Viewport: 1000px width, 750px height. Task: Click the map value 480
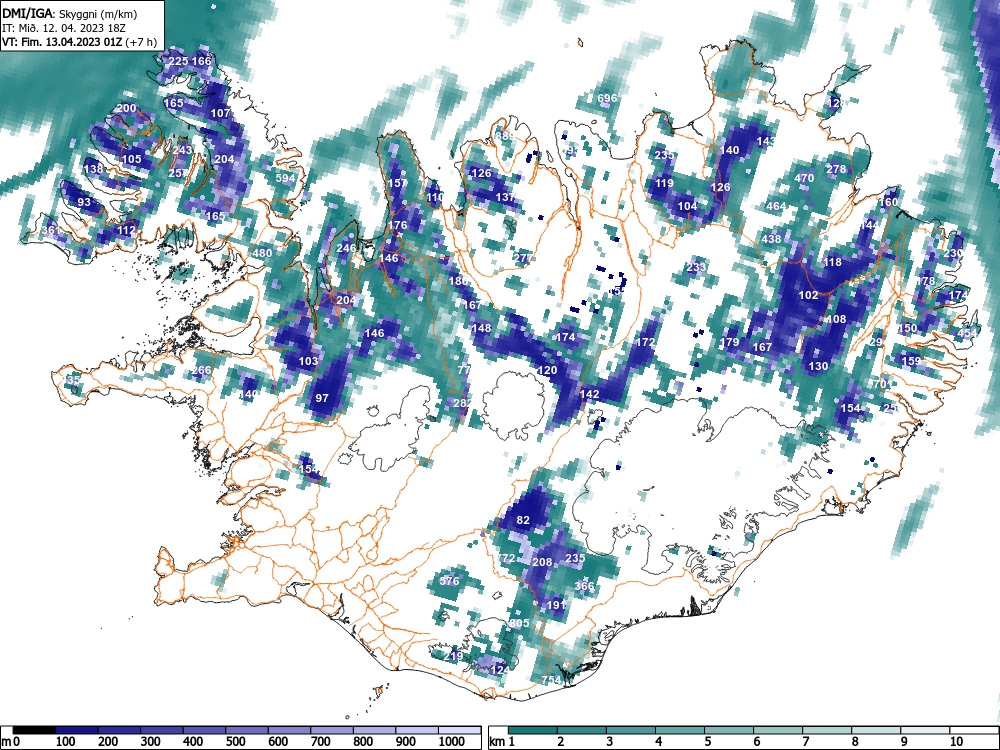point(262,253)
